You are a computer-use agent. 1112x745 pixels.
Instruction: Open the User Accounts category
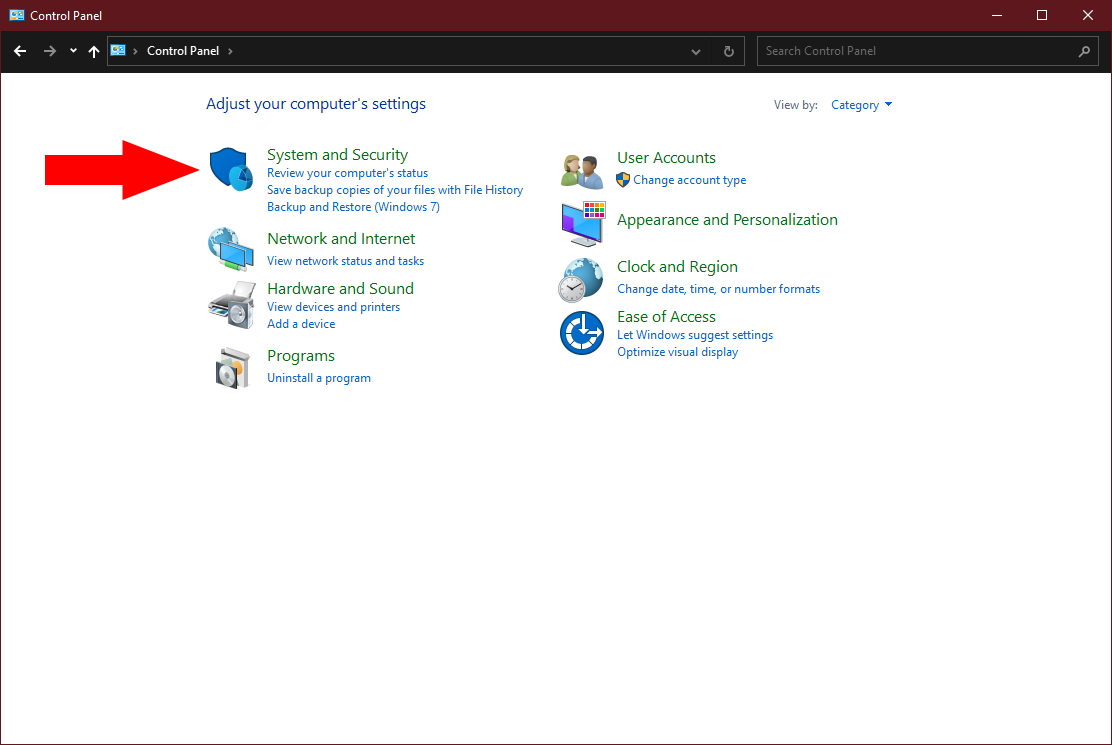click(667, 157)
